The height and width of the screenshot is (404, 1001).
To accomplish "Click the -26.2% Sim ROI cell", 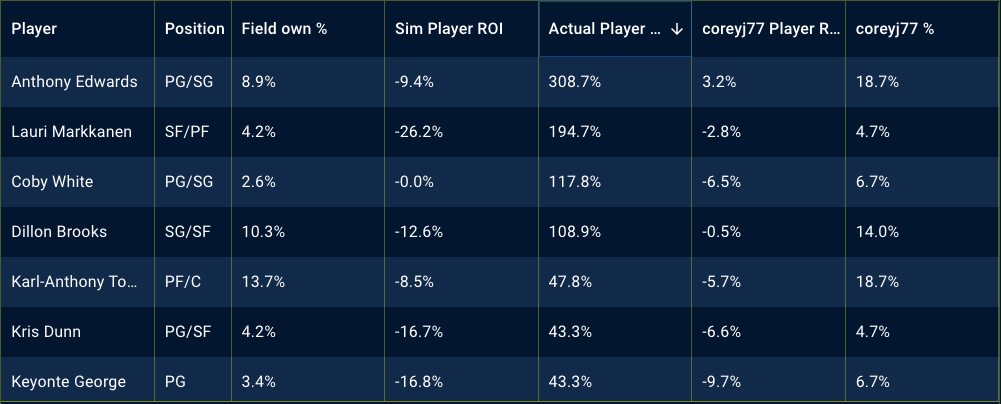I will pos(417,132).
